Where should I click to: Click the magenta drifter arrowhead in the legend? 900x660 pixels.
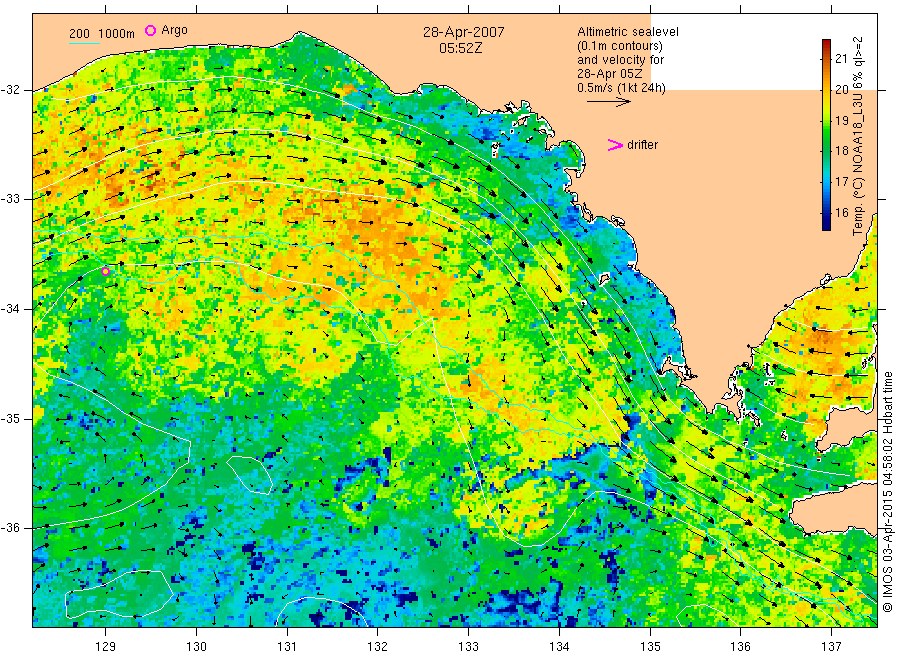[x=615, y=145]
